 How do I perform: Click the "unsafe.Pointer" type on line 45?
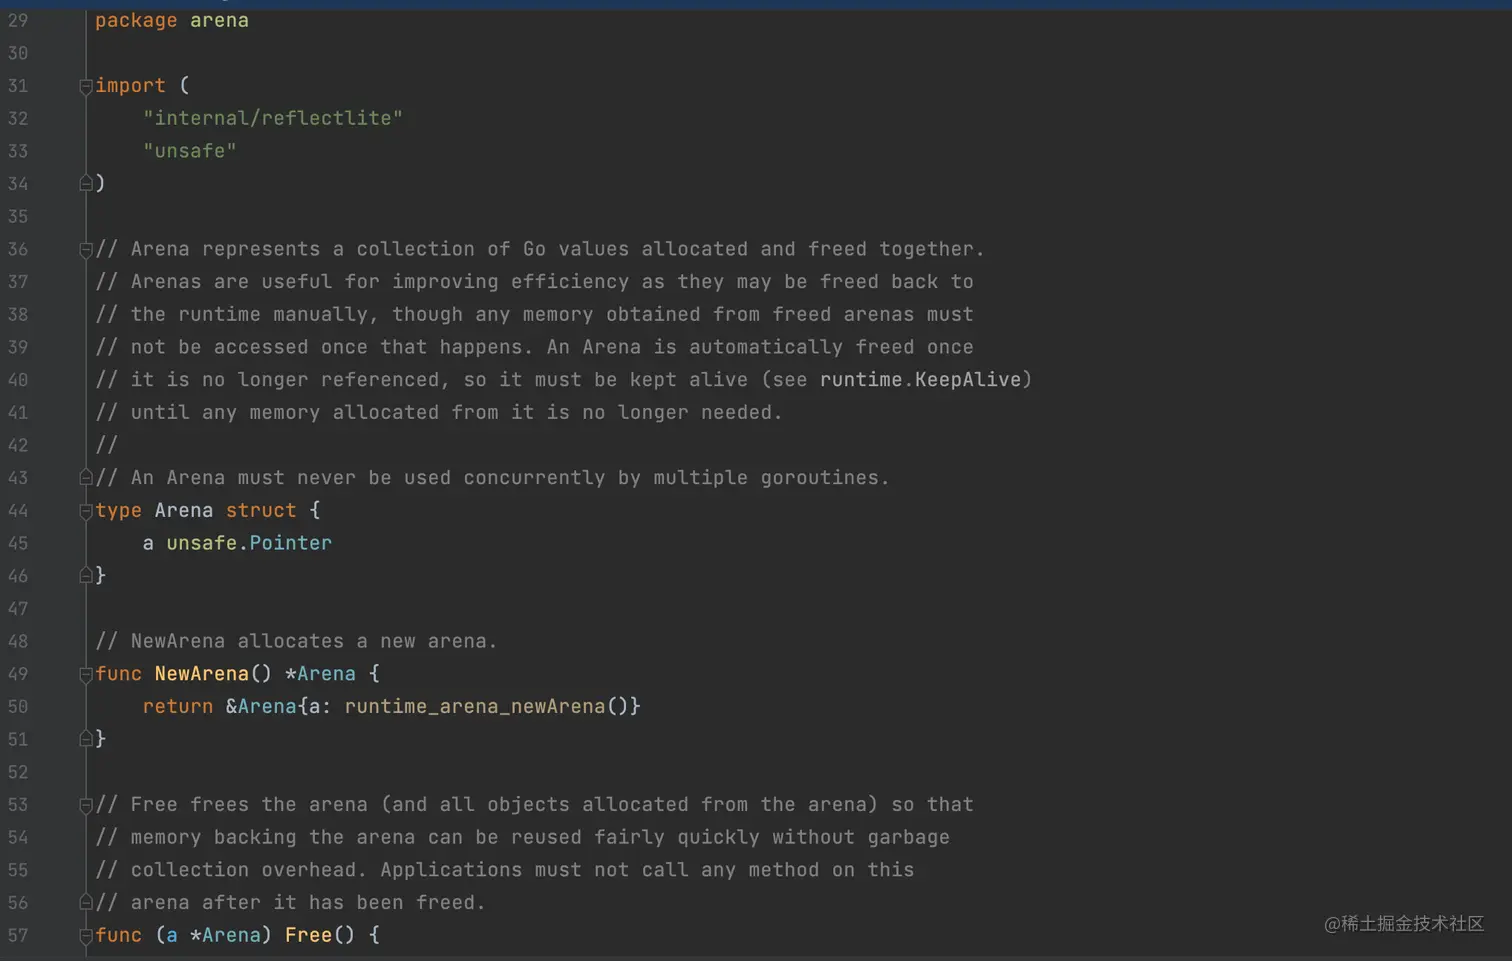(x=249, y=543)
